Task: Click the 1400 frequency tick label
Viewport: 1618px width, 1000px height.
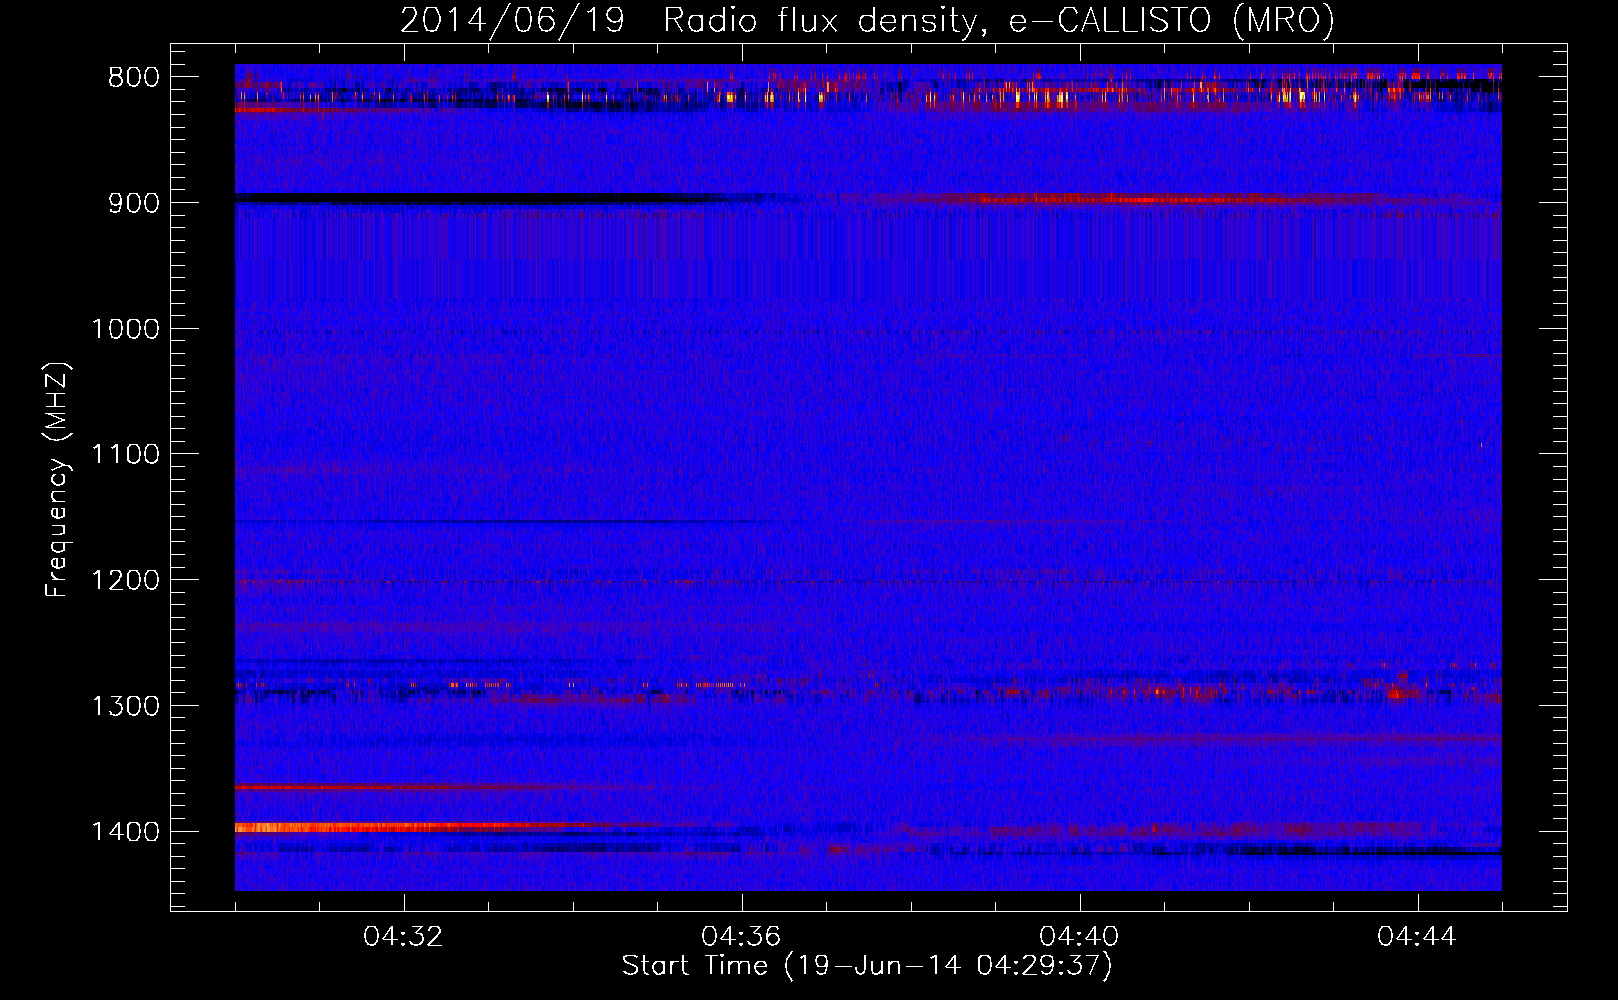Action: coord(125,832)
